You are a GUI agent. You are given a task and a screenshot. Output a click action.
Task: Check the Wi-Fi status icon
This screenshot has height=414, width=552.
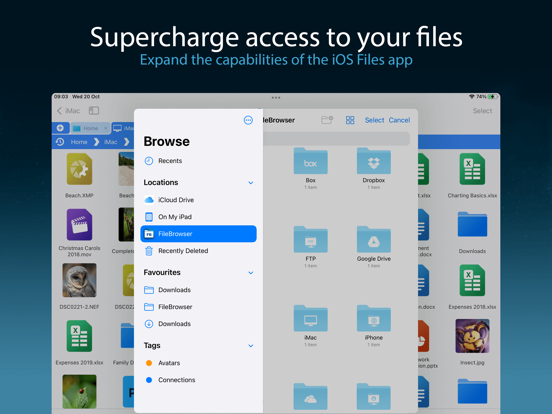click(471, 96)
